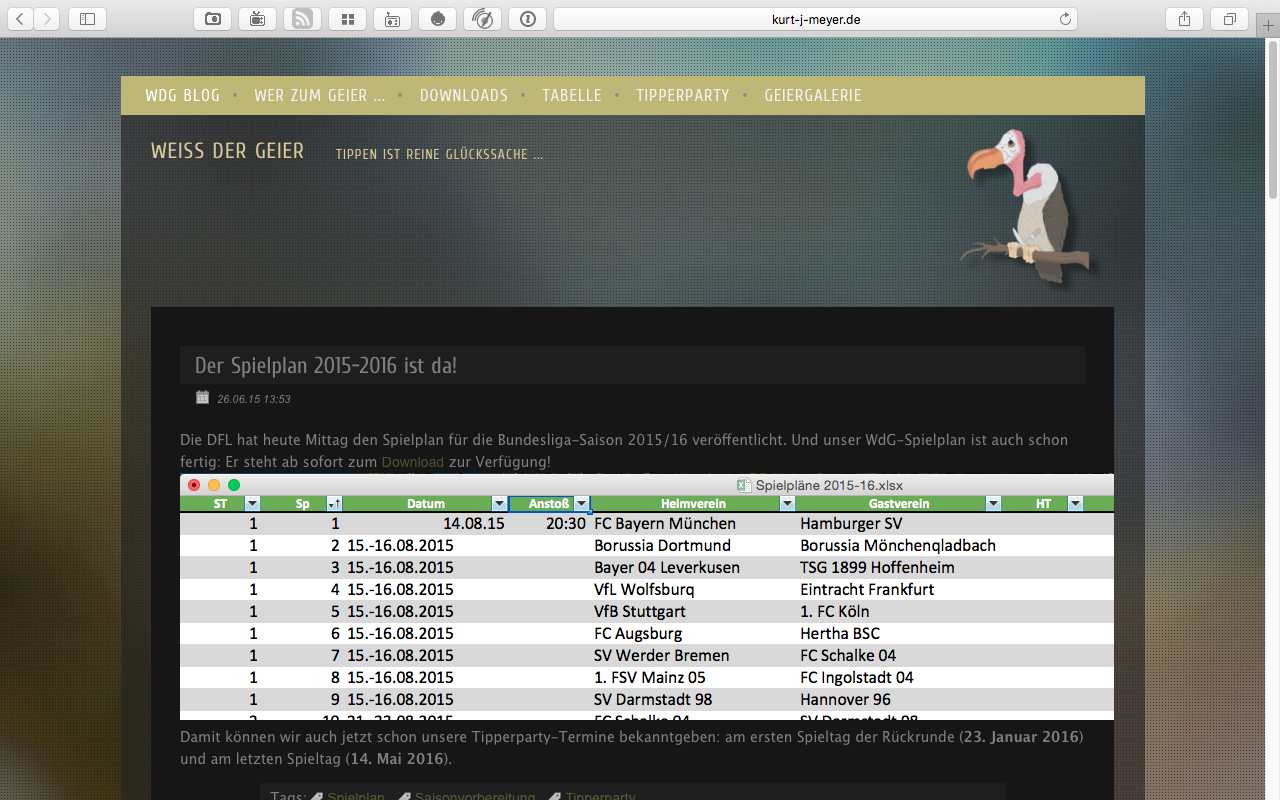Viewport: 1280px width, 800px height.
Task: Open the 'Der Spielplan 2015-2016 ist da!' post title
Action: tap(326, 365)
